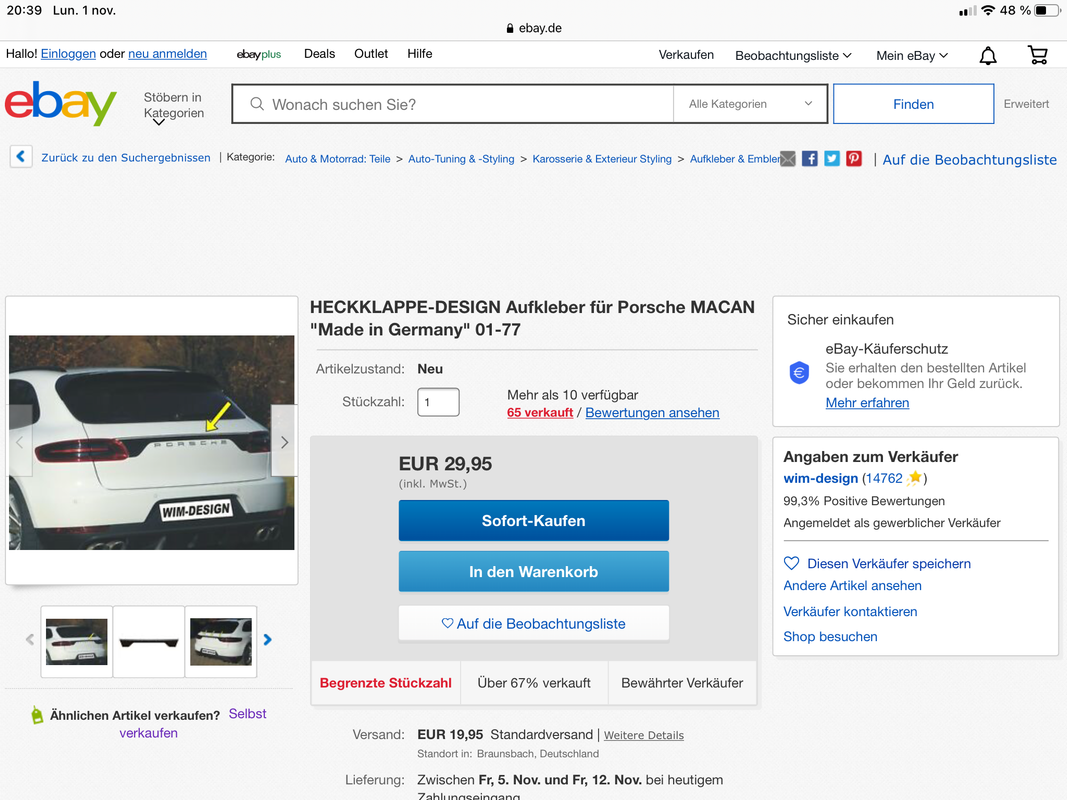This screenshot has width=1067, height=800.
Task: Open the Alle Kategorien dropdown
Action: 750,104
